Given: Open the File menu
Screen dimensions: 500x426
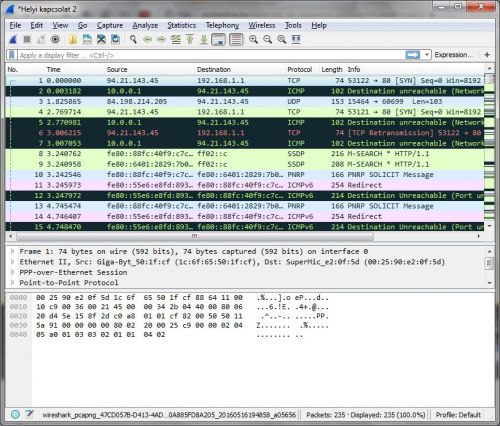Looking at the screenshot, I should [x=15, y=25].
